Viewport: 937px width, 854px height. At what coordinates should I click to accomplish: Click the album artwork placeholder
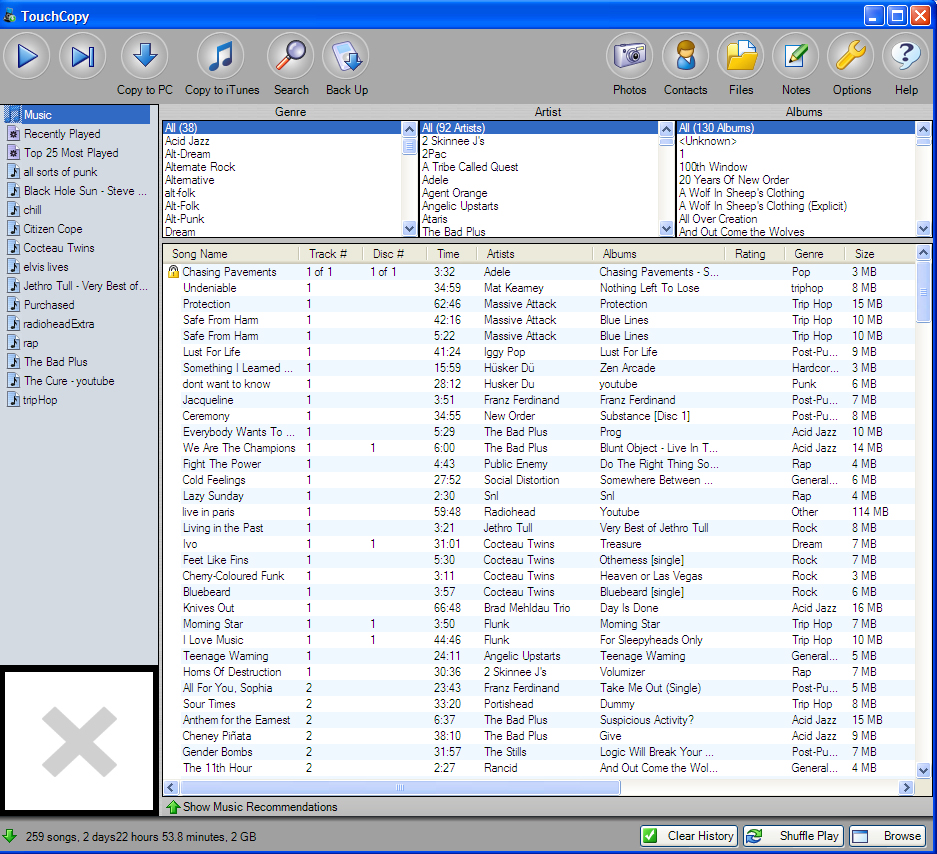(x=79, y=741)
